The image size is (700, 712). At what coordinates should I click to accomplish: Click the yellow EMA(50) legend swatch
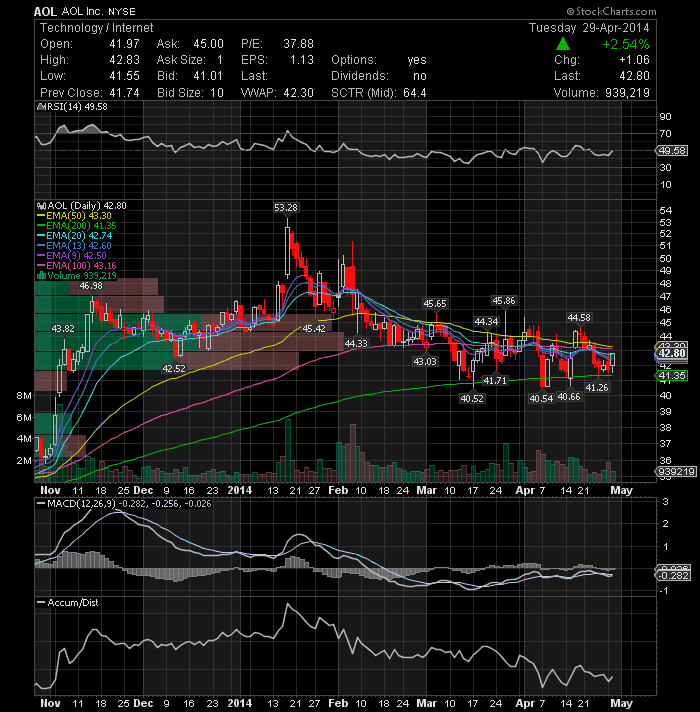tap(41, 216)
